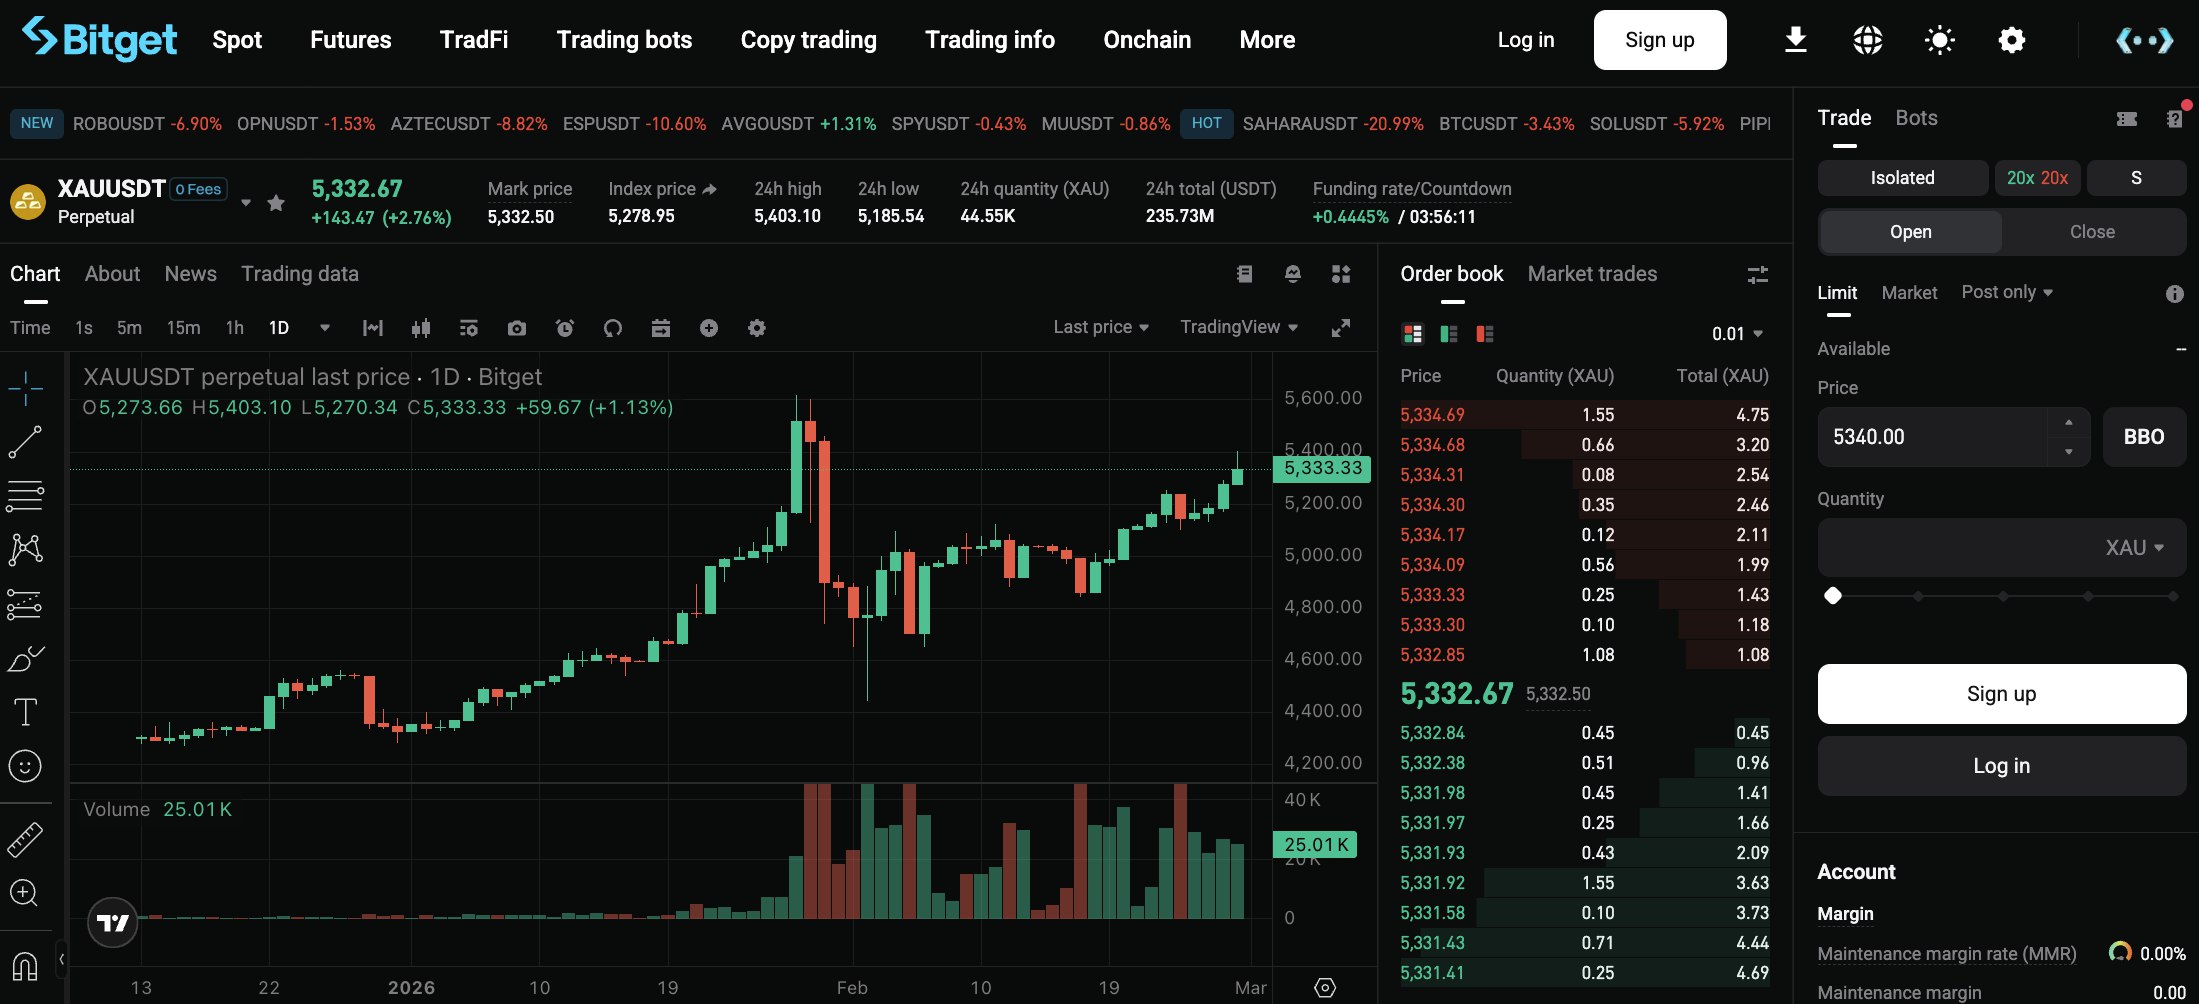The image size is (2199, 1004).
Task: Click the chart screenshot camera icon
Action: 516,328
